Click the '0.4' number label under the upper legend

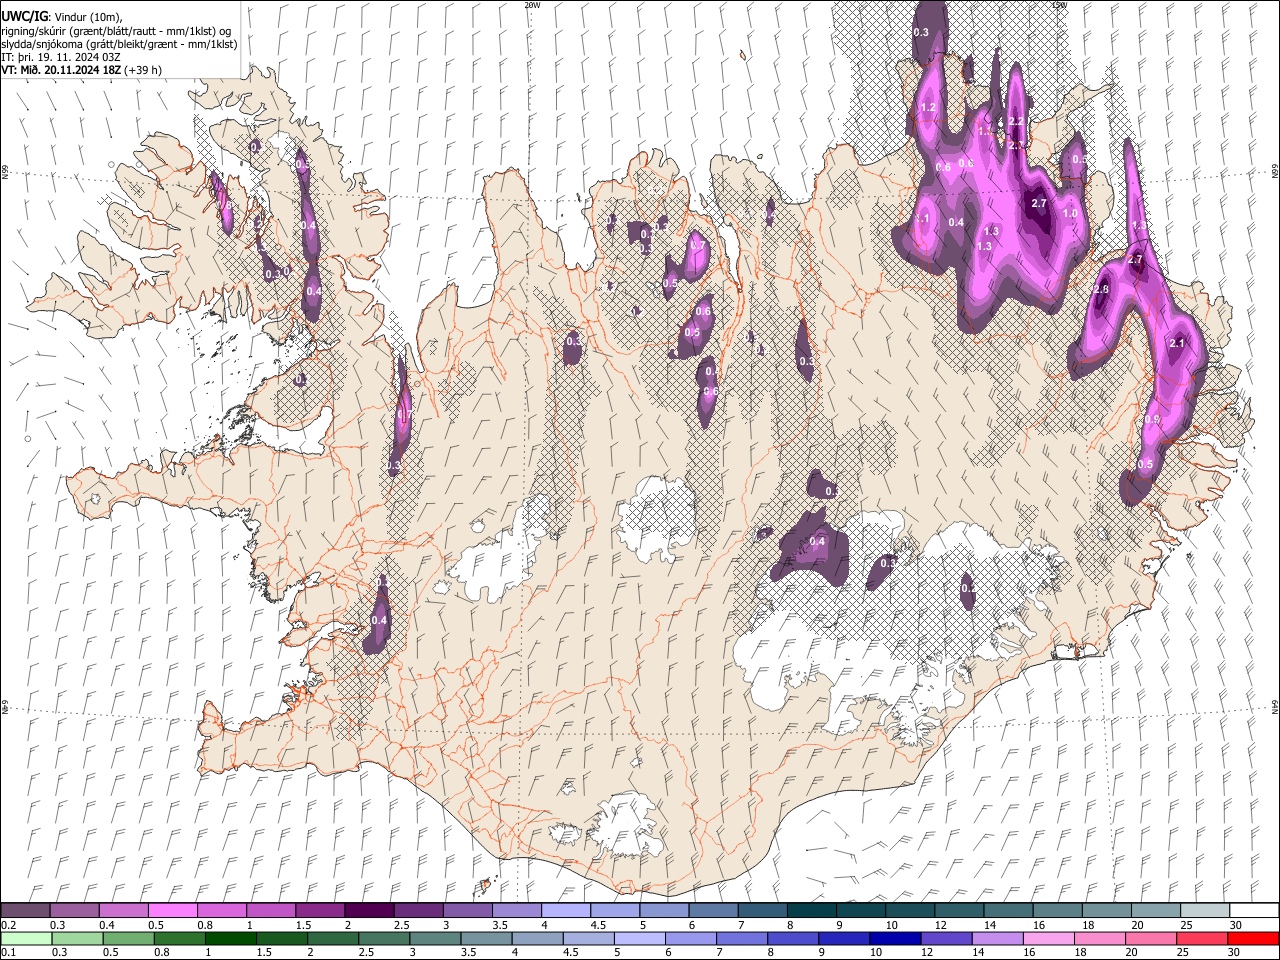click(x=107, y=925)
